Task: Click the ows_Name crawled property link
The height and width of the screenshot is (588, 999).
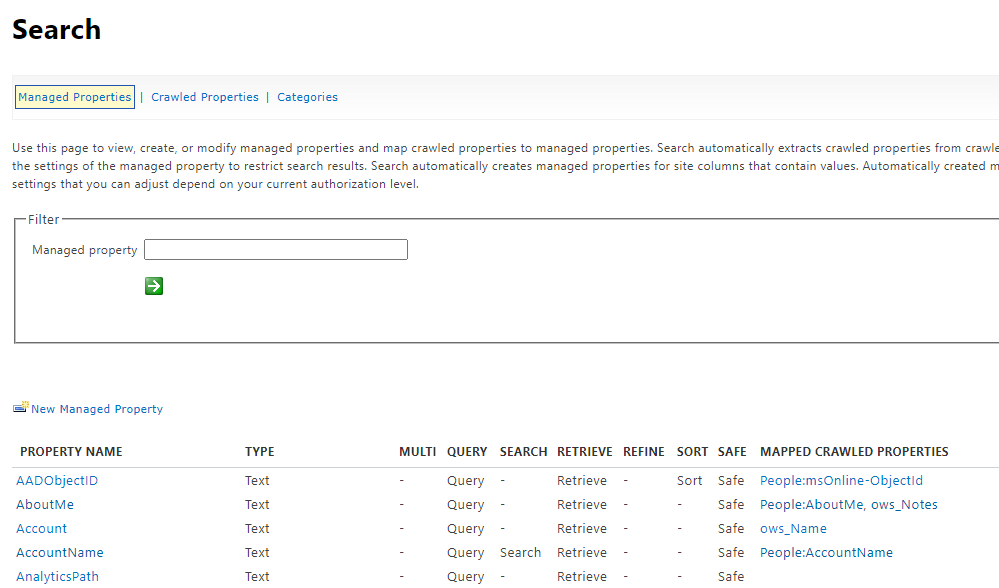Action: [793, 528]
